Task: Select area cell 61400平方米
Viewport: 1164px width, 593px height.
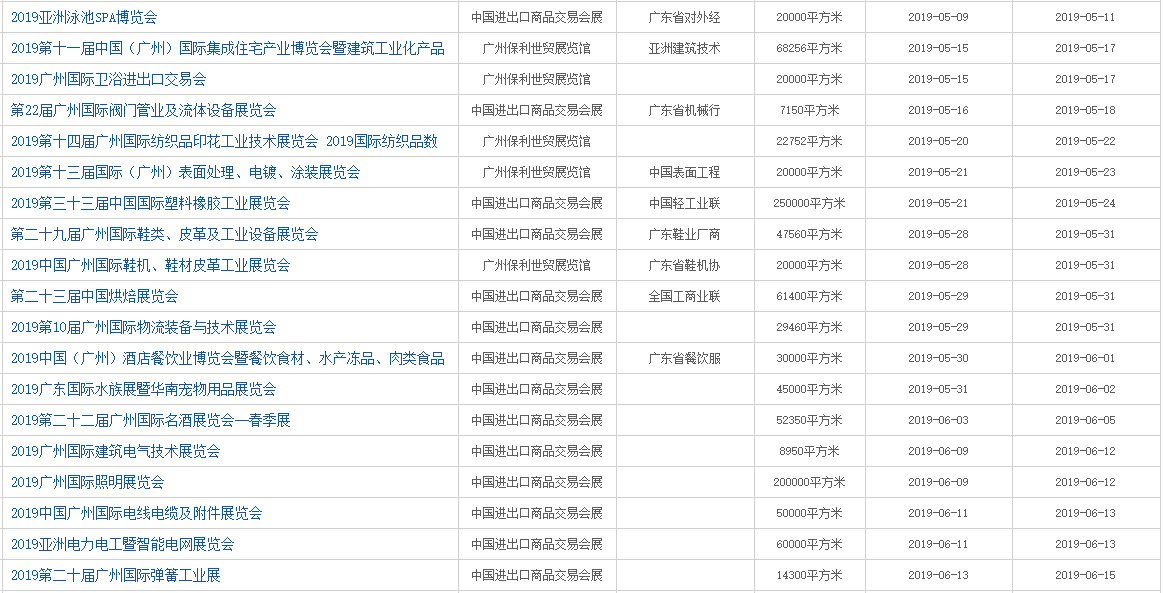Action: [809, 296]
